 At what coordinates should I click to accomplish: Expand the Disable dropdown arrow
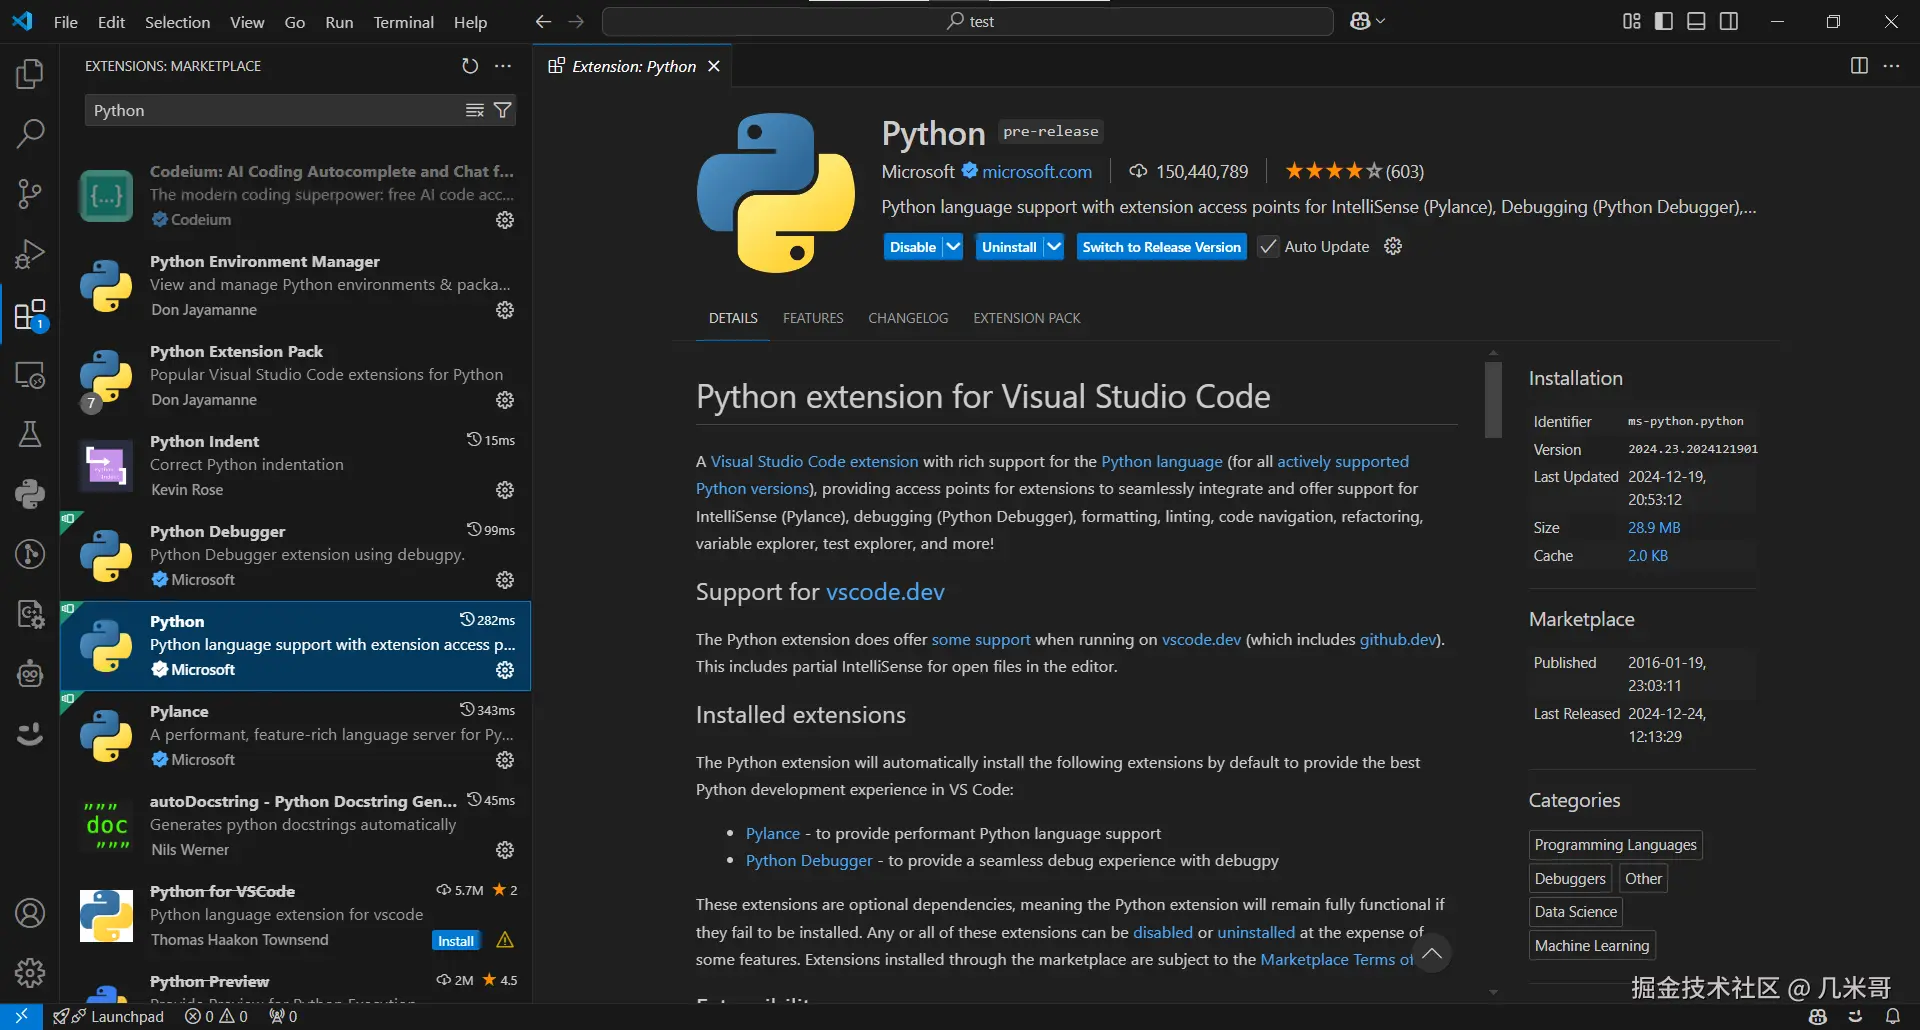[x=951, y=246]
